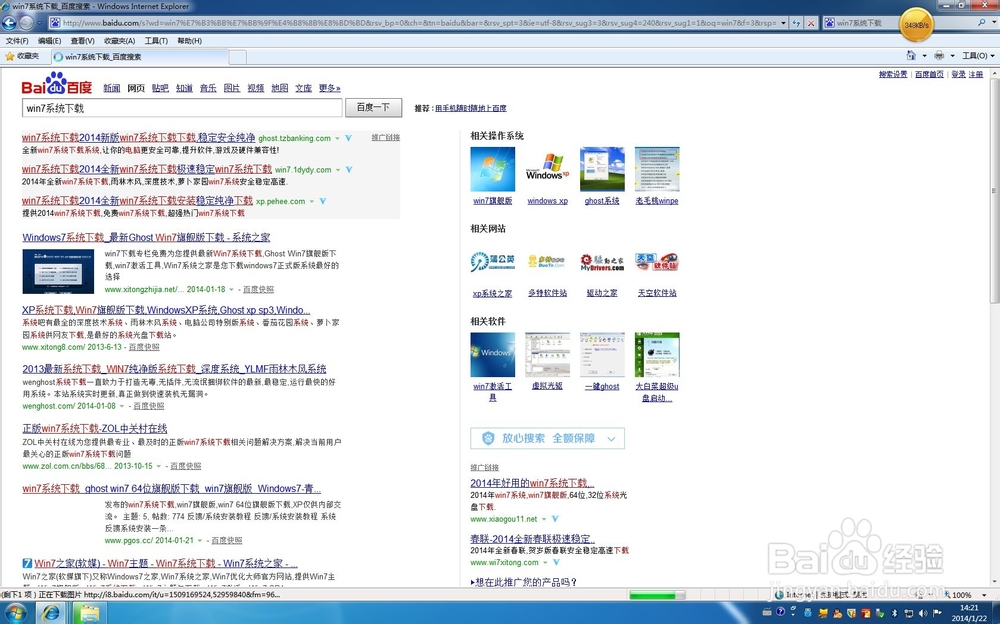This screenshot has height=624, width=1000.
Task: Click the 老毛桃winpe thumbnail image
Action: click(x=657, y=169)
